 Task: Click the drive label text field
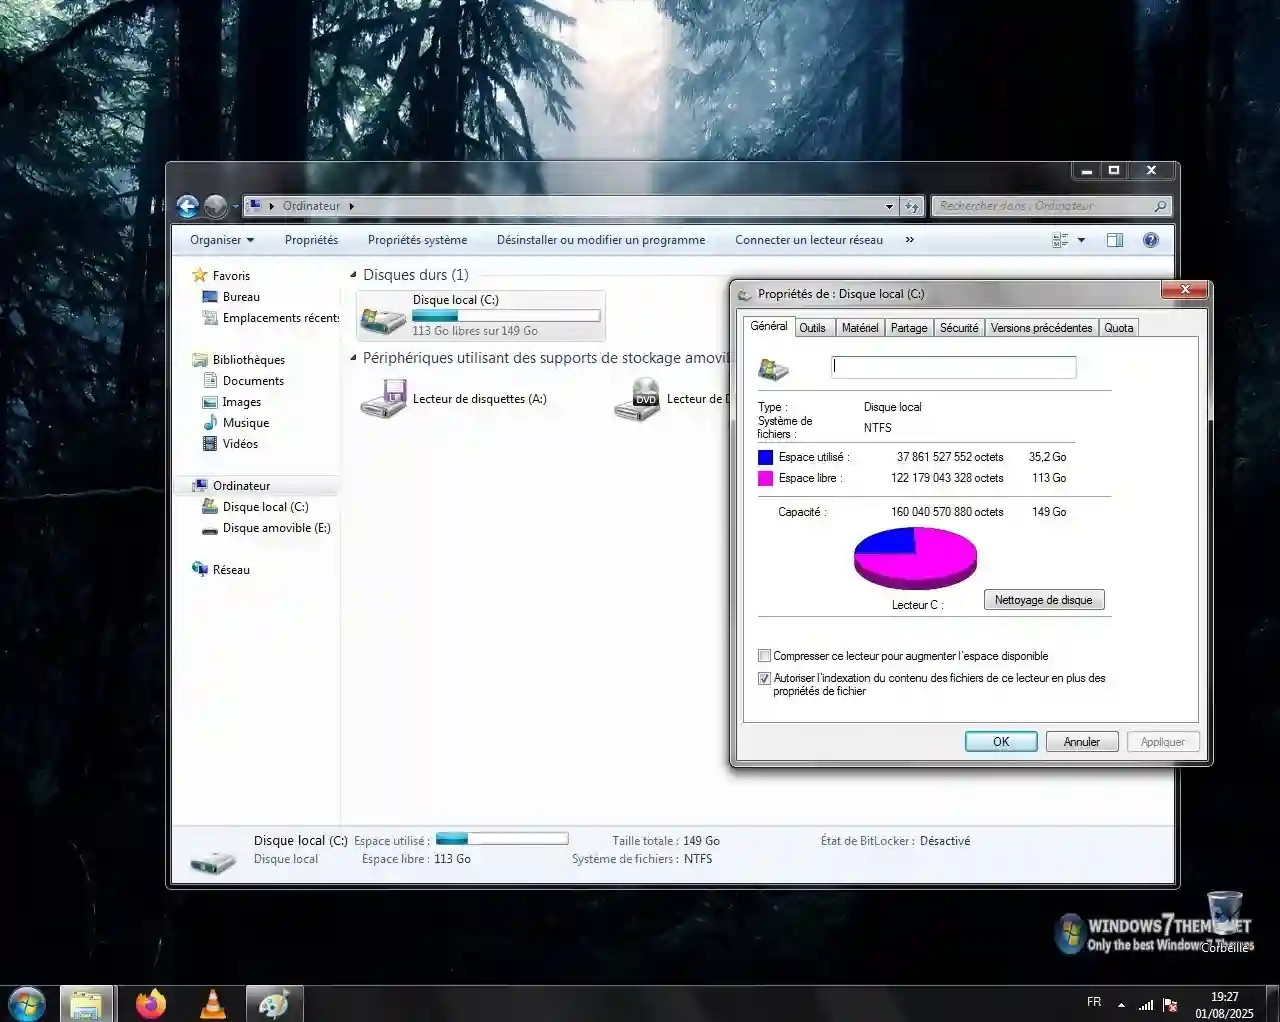point(953,367)
